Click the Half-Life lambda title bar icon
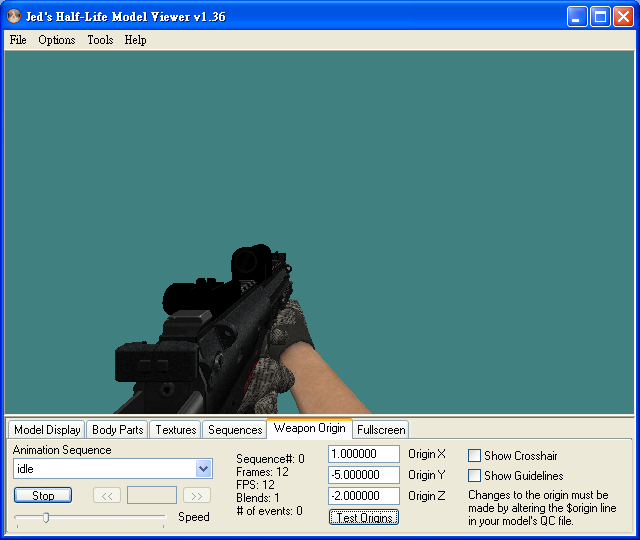Viewport: 640px width, 540px height. tap(14, 16)
